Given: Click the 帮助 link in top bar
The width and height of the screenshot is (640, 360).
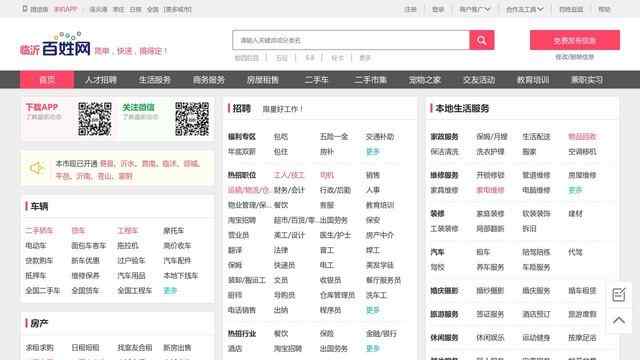Looking at the screenshot, I should point(604,9).
